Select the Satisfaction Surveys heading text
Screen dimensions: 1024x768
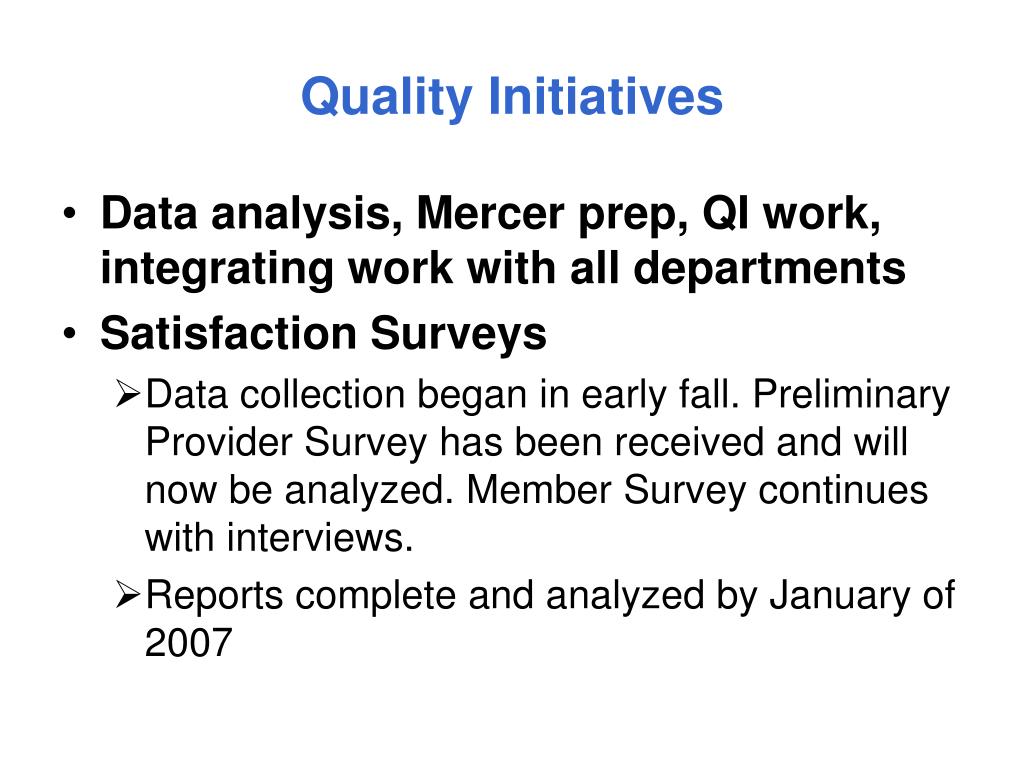tap(323, 334)
